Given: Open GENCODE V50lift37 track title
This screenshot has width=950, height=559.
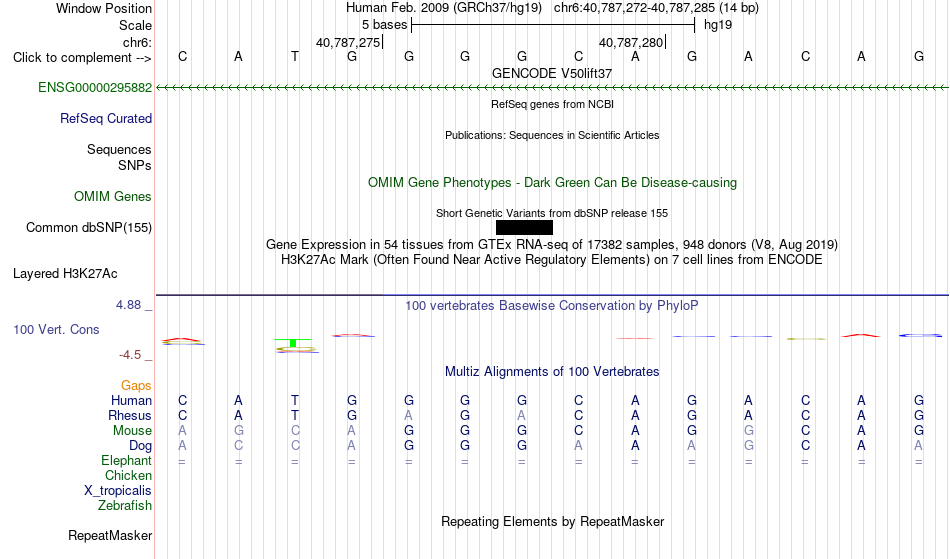Looking at the screenshot, I should pos(552,73).
